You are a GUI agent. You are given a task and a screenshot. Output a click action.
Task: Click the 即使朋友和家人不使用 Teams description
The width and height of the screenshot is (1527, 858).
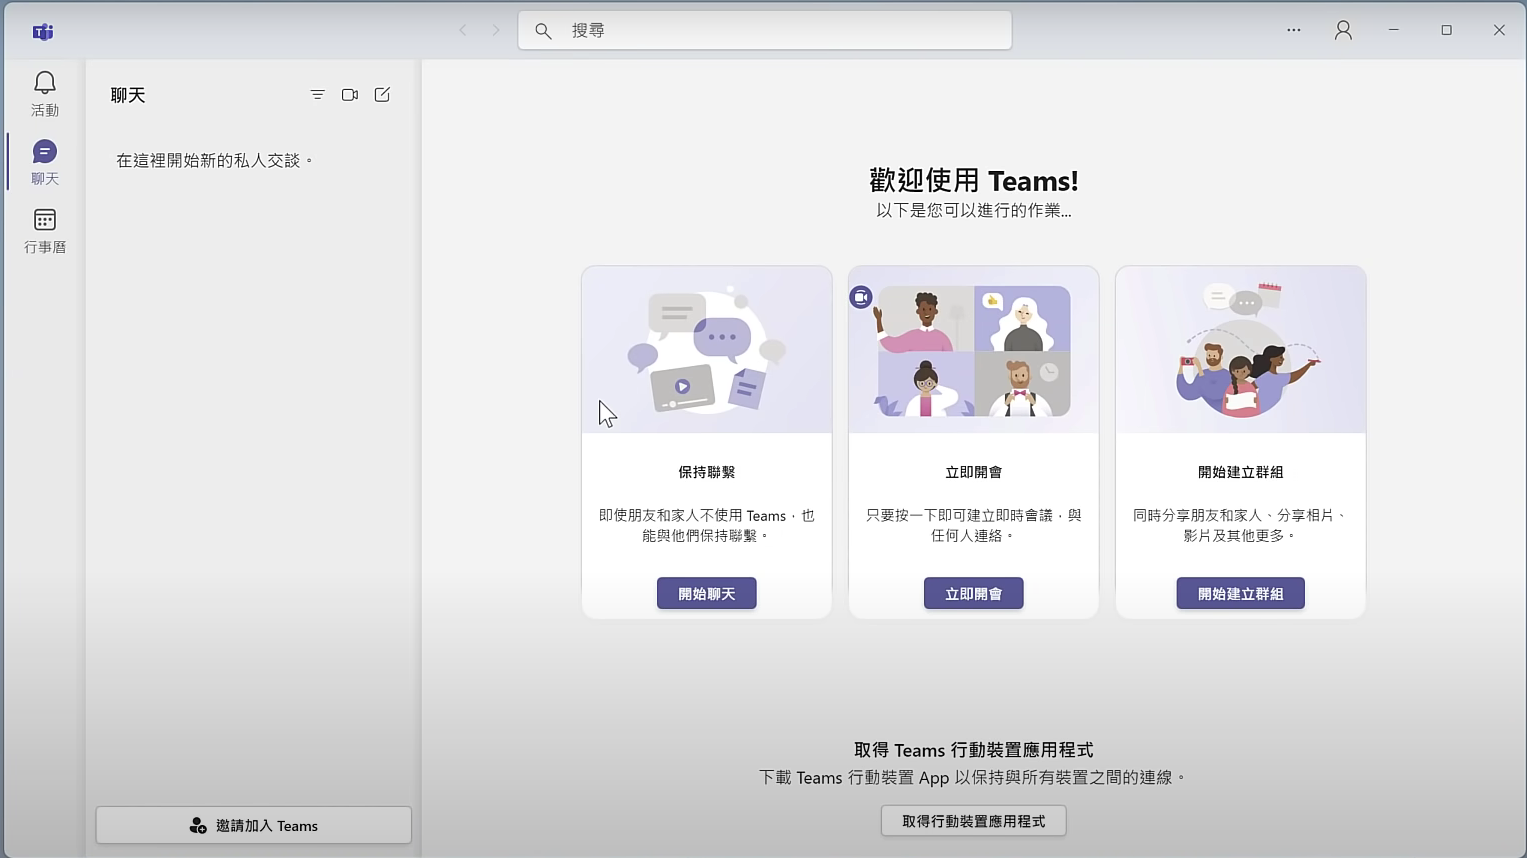coord(706,525)
